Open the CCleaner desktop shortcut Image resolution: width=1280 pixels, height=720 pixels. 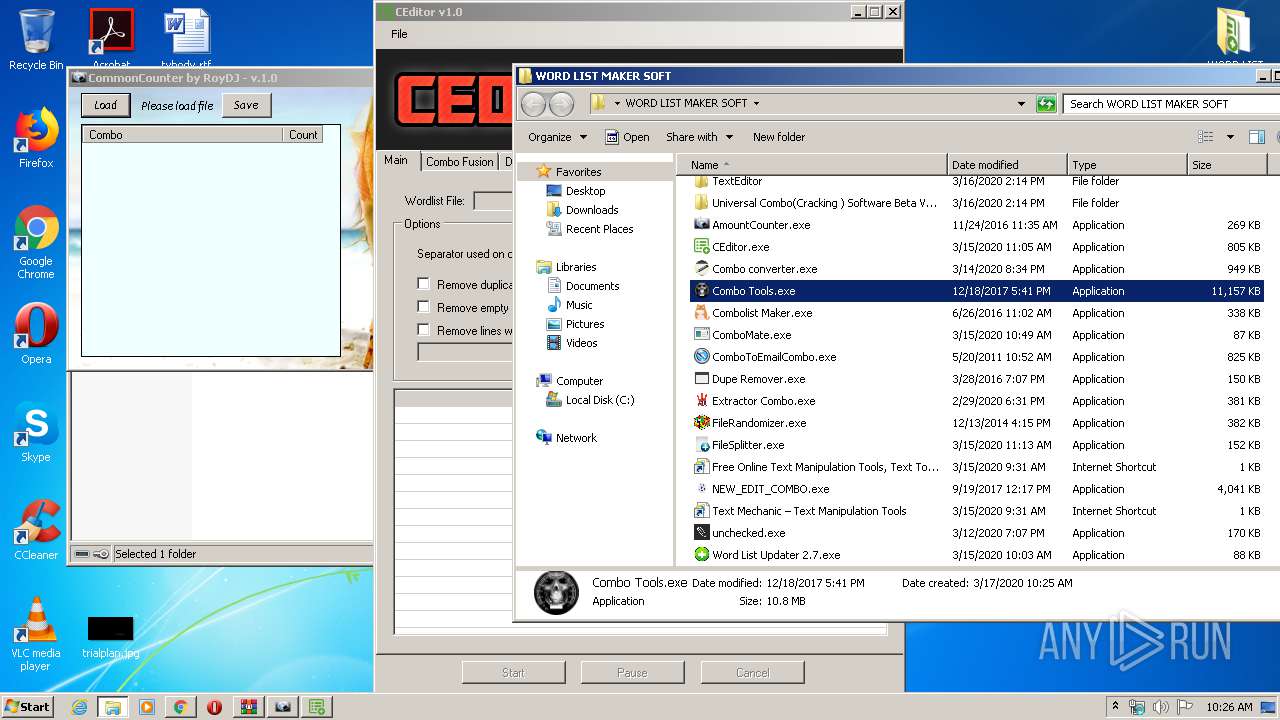tap(36, 530)
